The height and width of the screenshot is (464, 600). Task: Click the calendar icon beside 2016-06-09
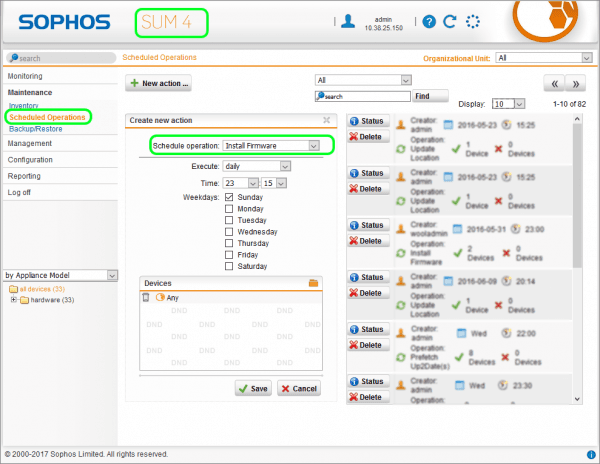pyautogui.click(x=448, y=281)
